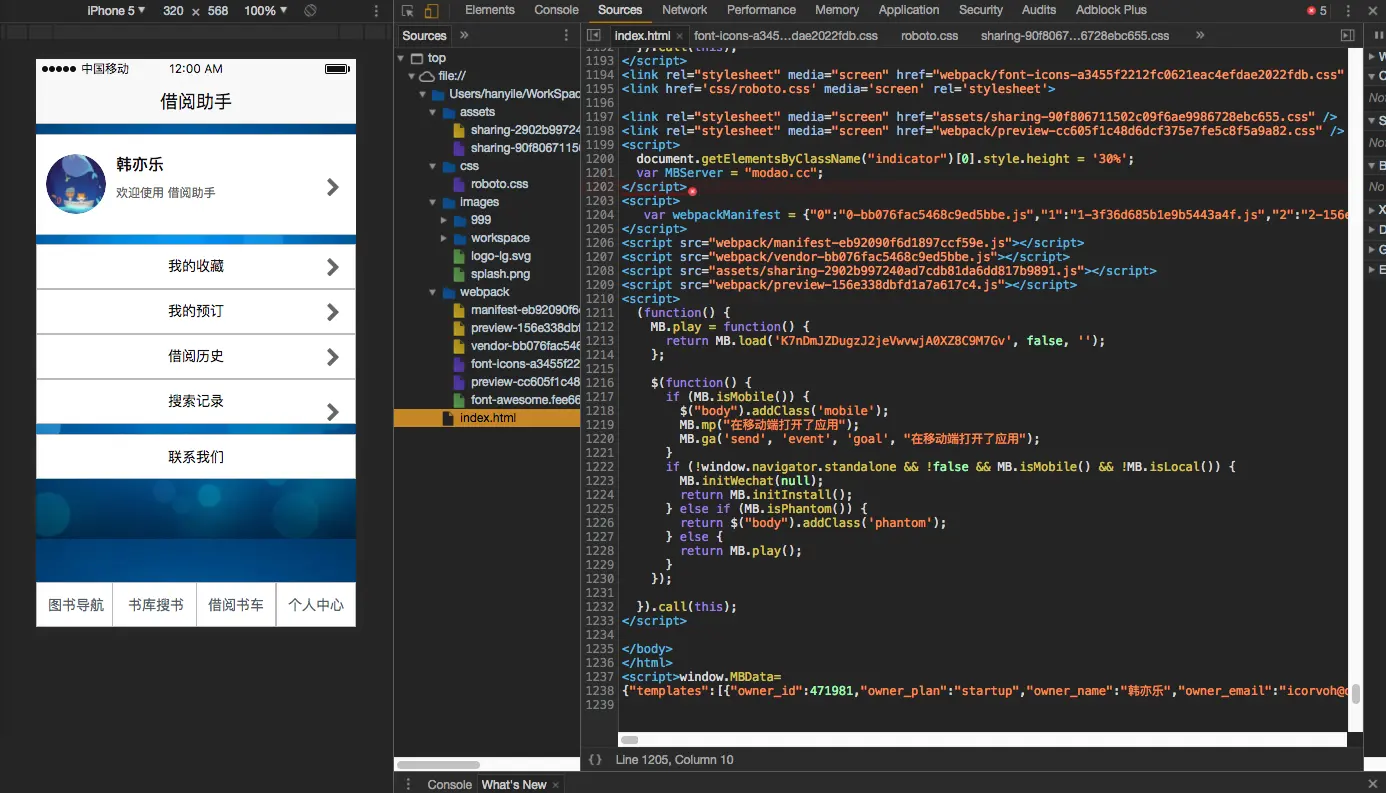Collapse the file:// tree node

click(411, 77)
